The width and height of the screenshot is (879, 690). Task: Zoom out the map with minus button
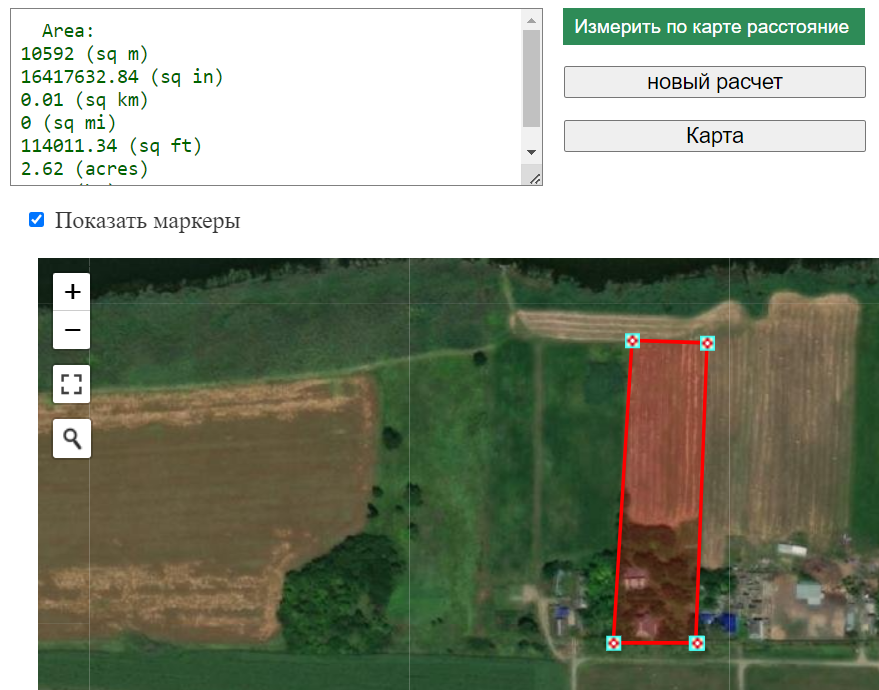coord(72,330)
